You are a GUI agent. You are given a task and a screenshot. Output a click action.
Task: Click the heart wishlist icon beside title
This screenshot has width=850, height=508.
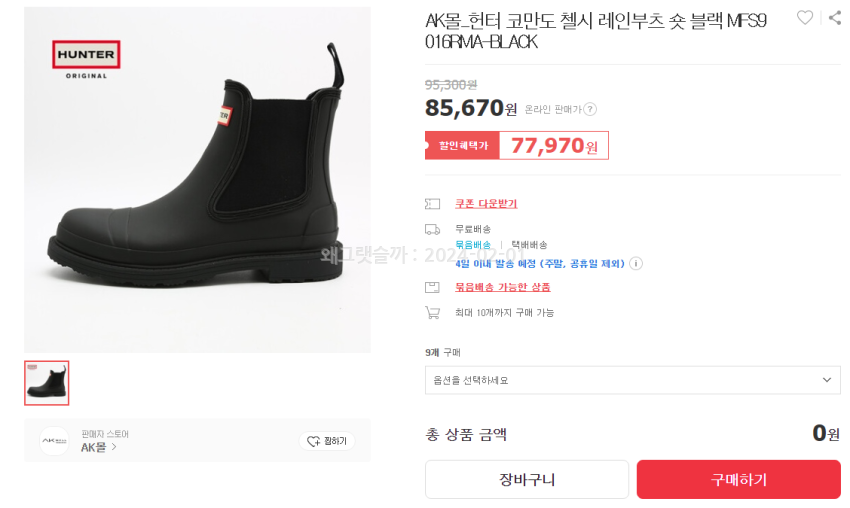click(804, 17)
